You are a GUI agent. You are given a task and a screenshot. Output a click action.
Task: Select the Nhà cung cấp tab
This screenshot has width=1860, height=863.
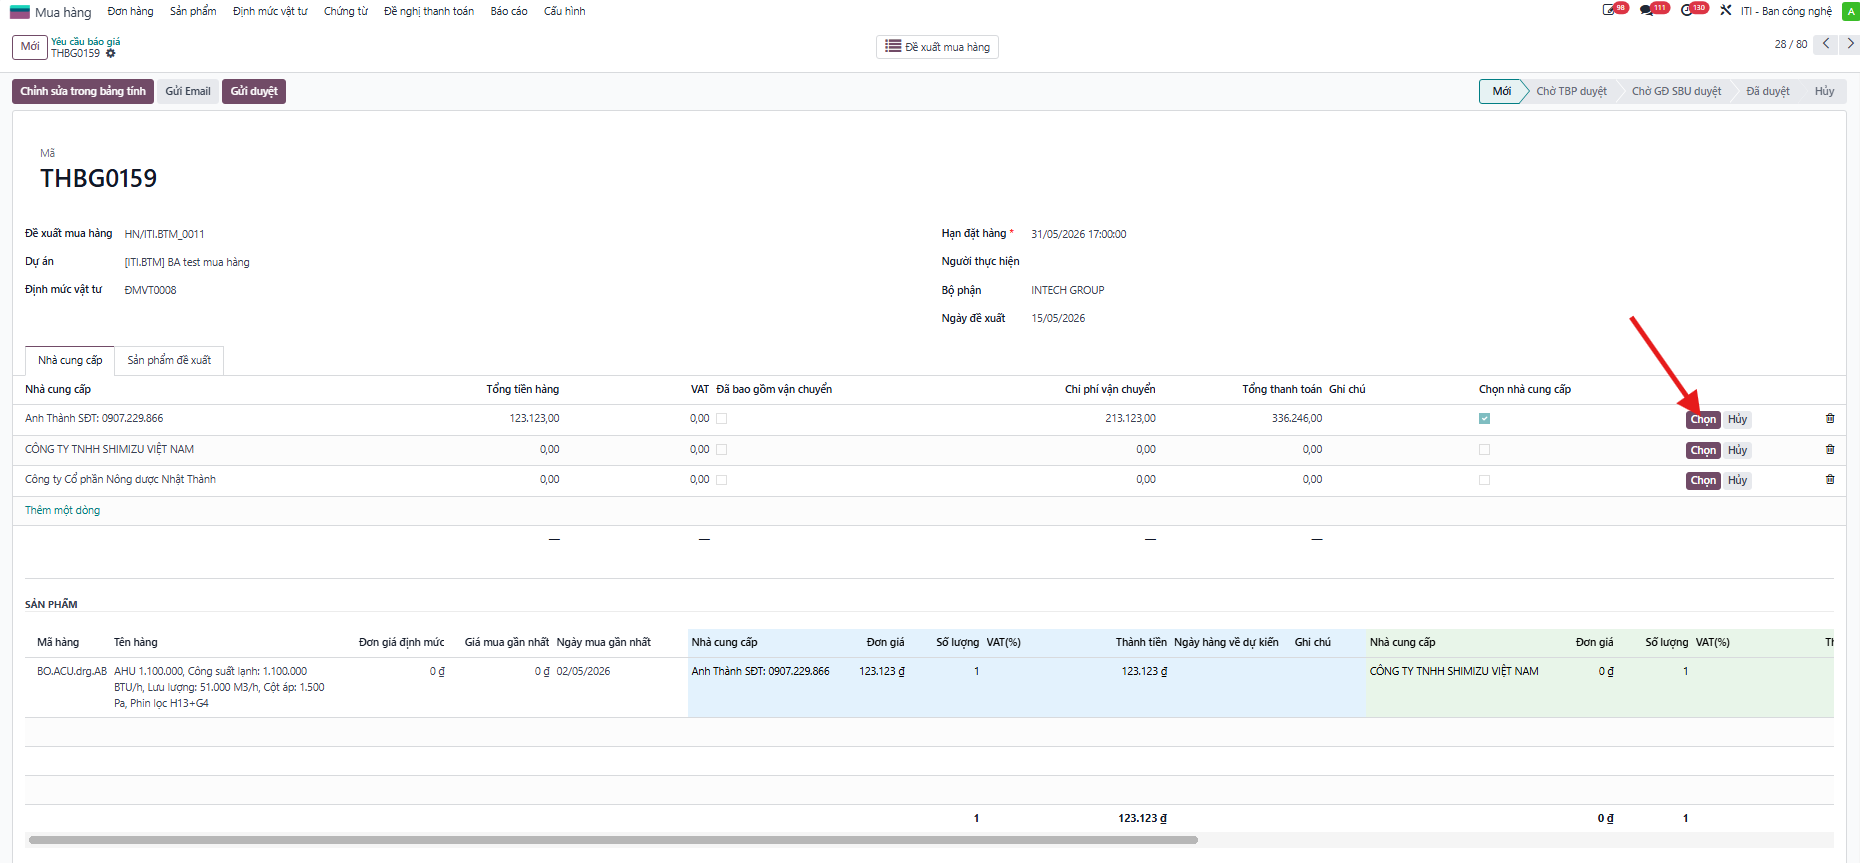click(x=70, y=360)
